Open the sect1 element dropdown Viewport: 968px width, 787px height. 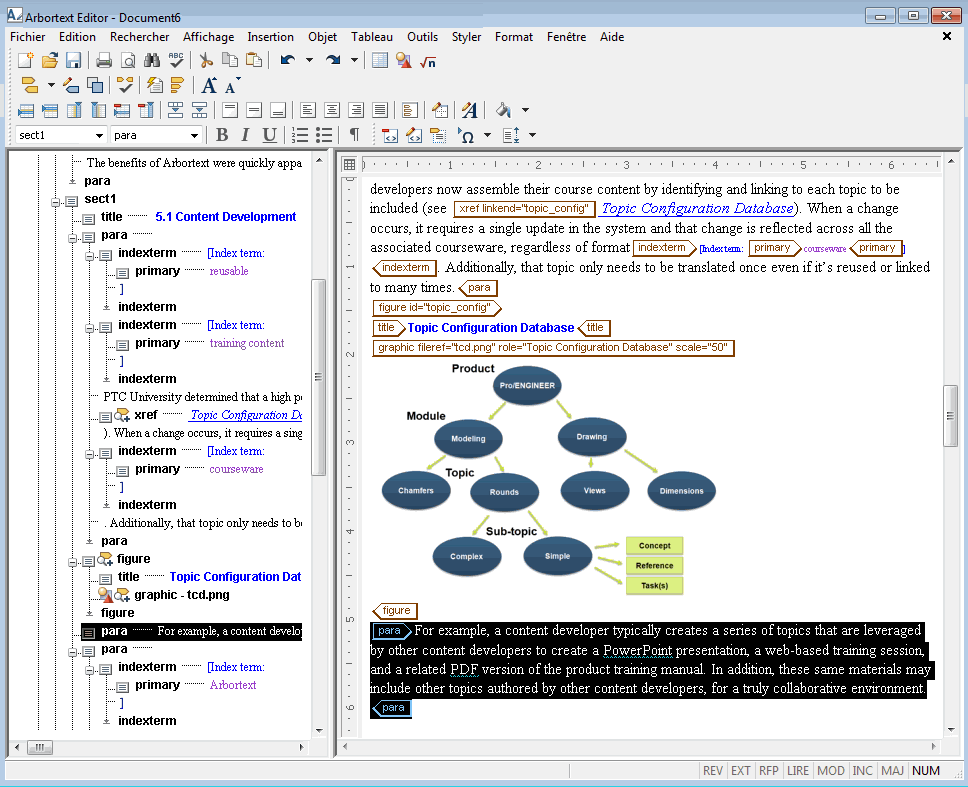(x=99, y=135)
